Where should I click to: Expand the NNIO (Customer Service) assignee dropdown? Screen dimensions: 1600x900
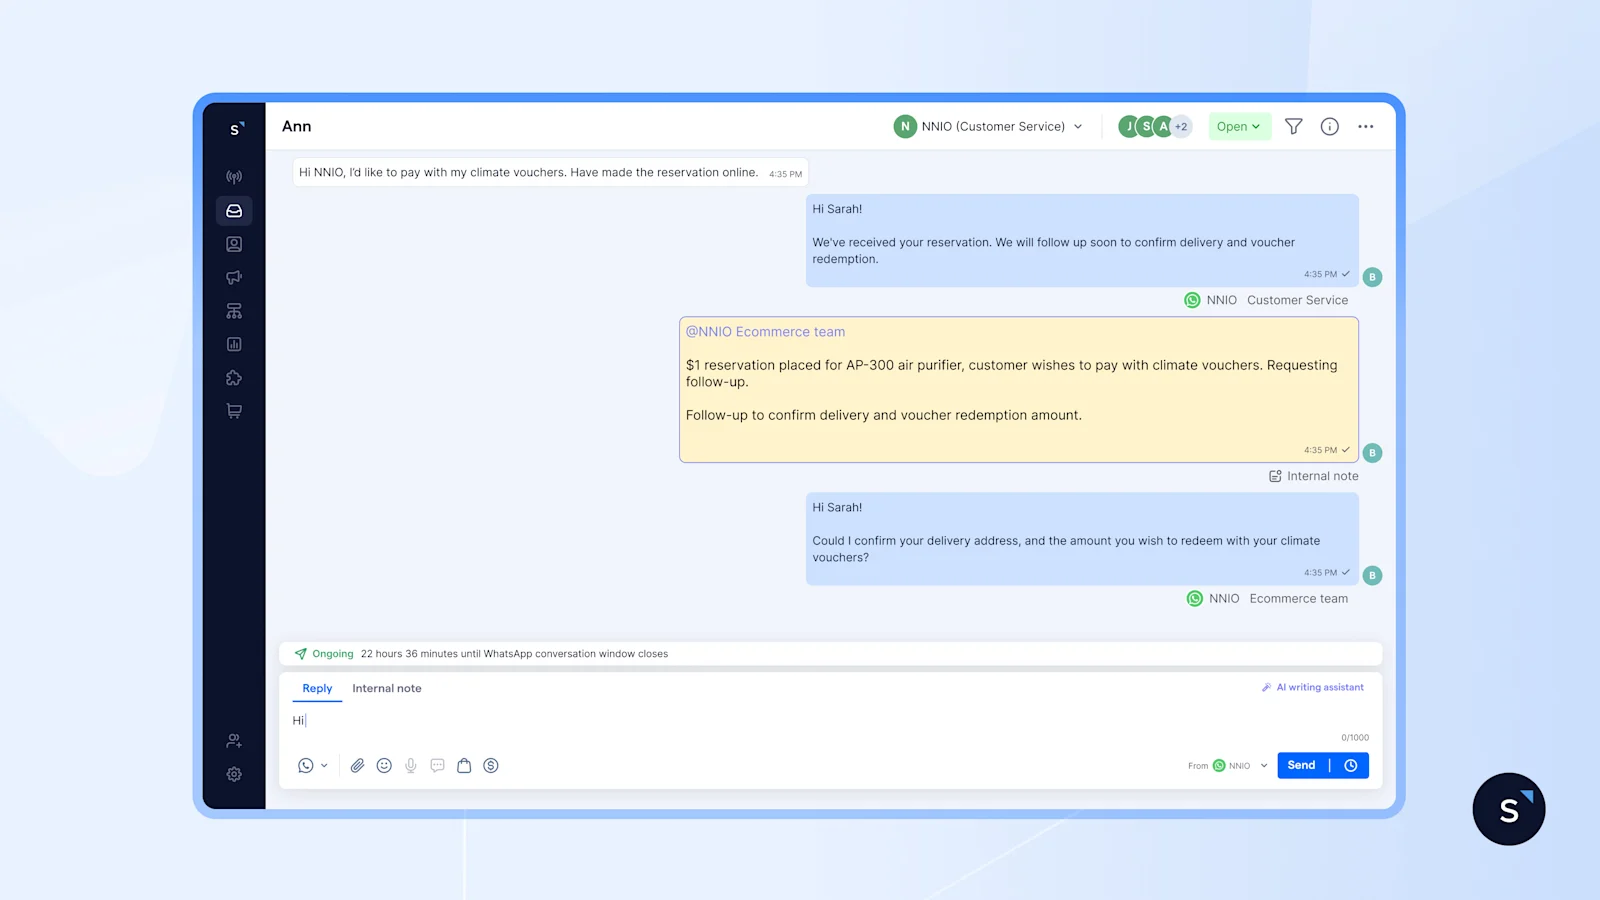pyautogui.click(x=989, y=126)
